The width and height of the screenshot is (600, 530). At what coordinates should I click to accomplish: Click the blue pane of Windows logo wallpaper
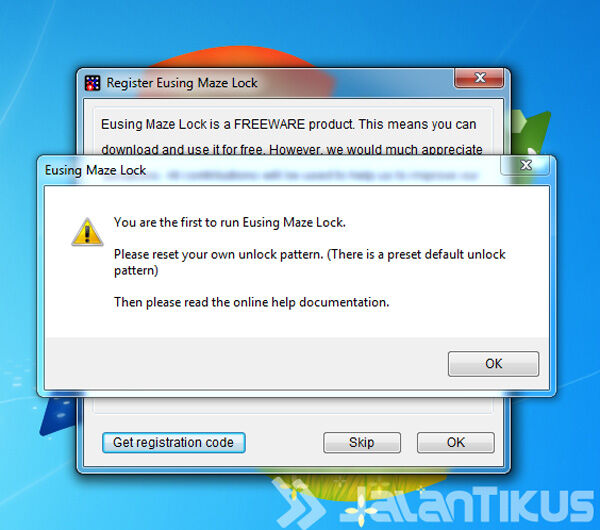coord(57,416)
